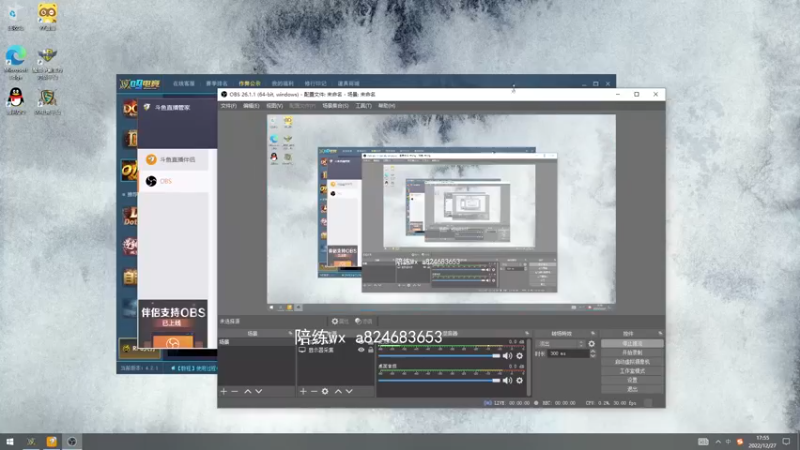Image resolution: width=800 pixels, height=450 pixels.
Task: Pop out the 转场特效 transitions dock
Action: coord(593,333)
